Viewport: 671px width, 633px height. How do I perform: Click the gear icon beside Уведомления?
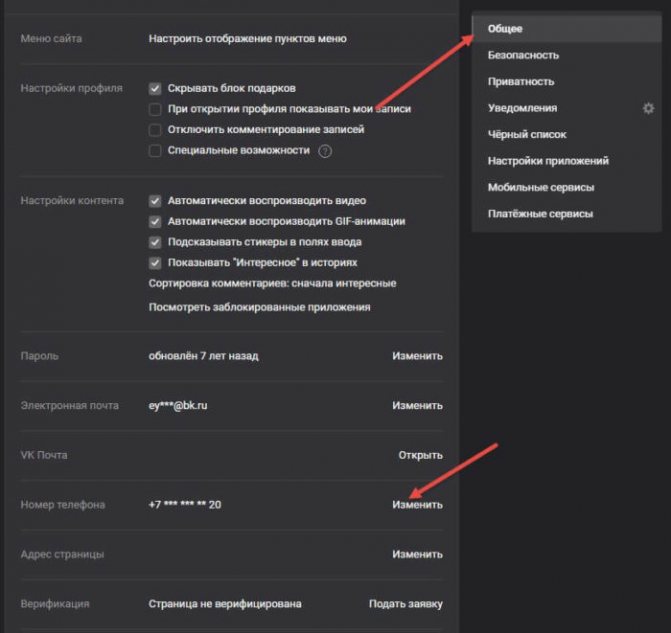tap(648, 108)
